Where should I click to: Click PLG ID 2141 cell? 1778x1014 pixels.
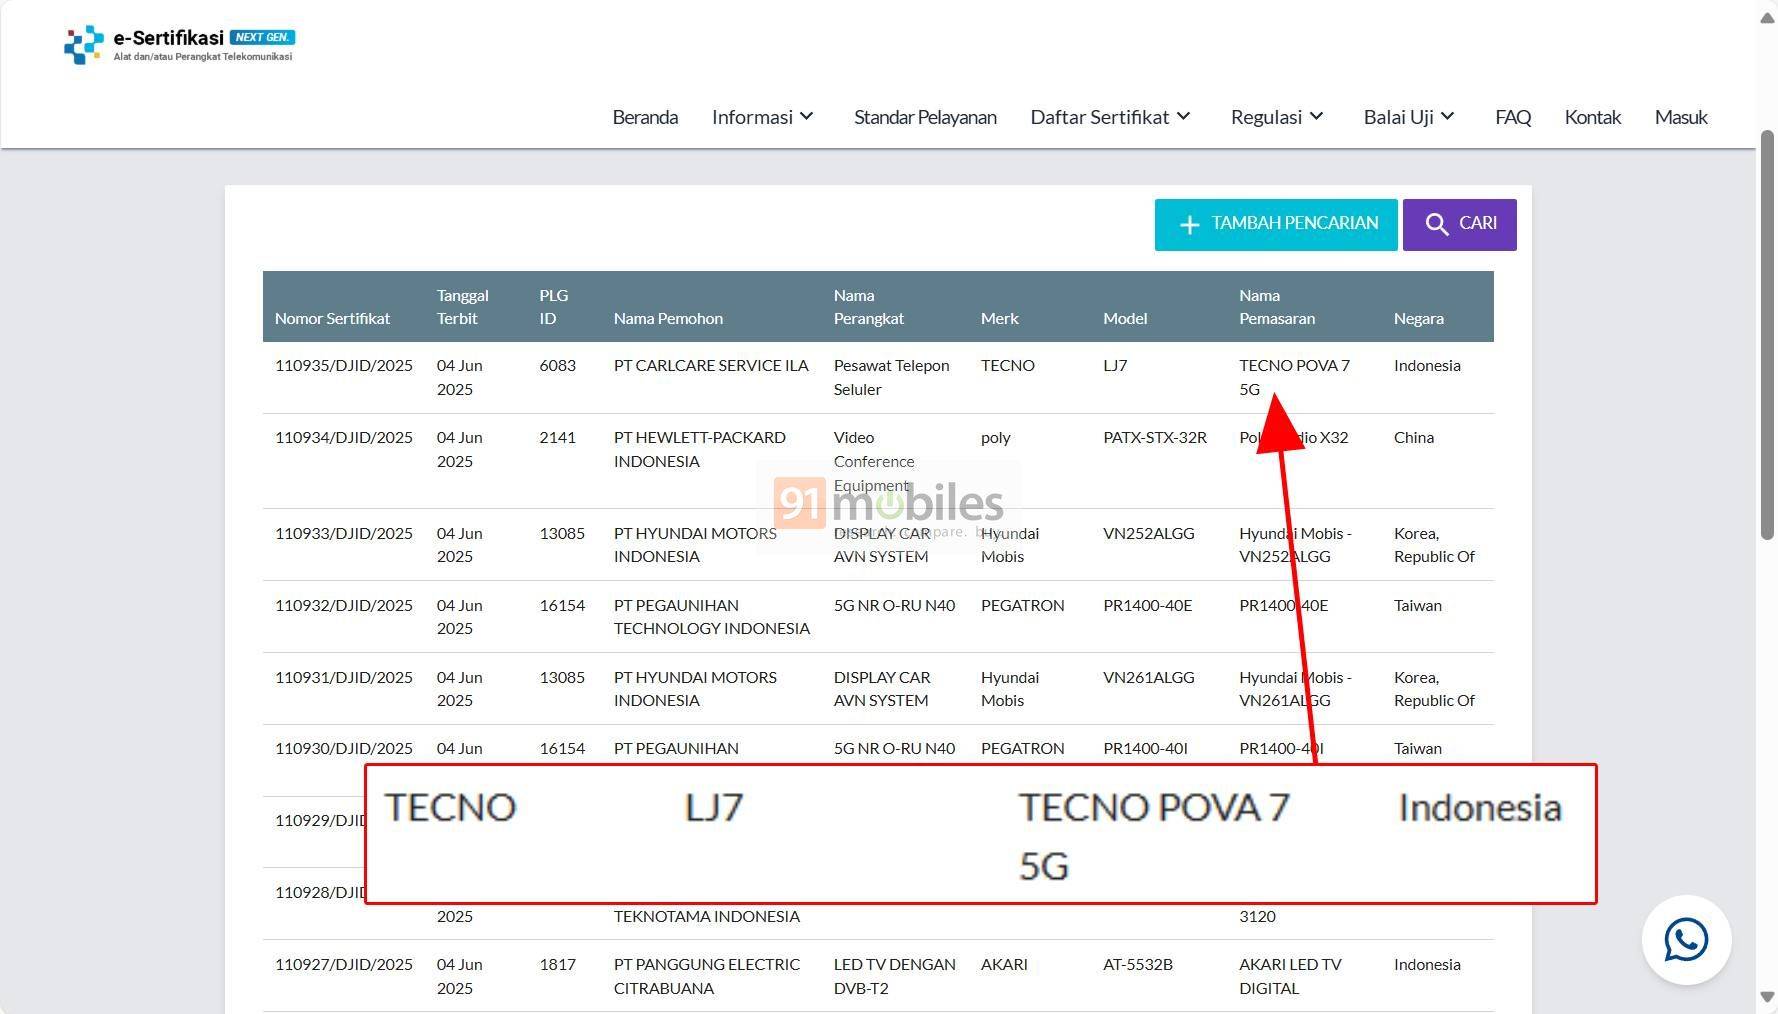pyautogui.click(x=557, y=437)
